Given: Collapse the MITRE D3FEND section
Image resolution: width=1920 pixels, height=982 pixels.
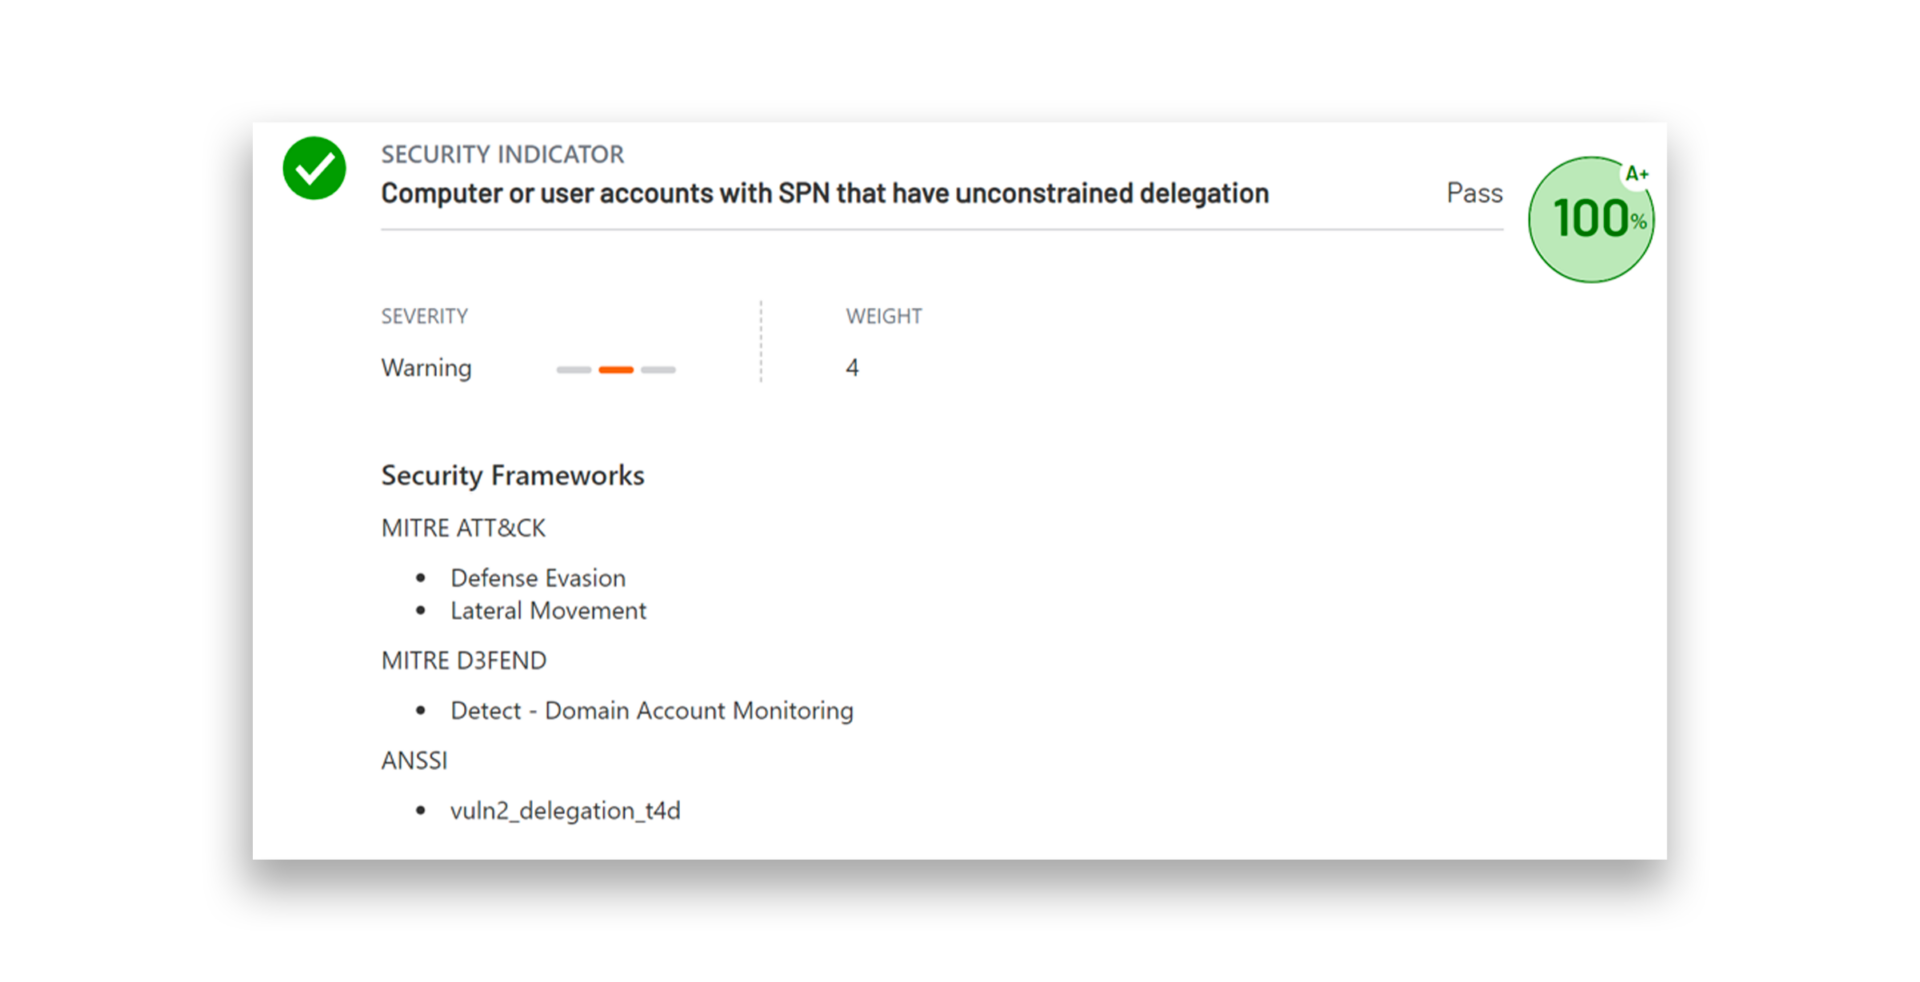Looking at the screenshot, I should 463,660.
